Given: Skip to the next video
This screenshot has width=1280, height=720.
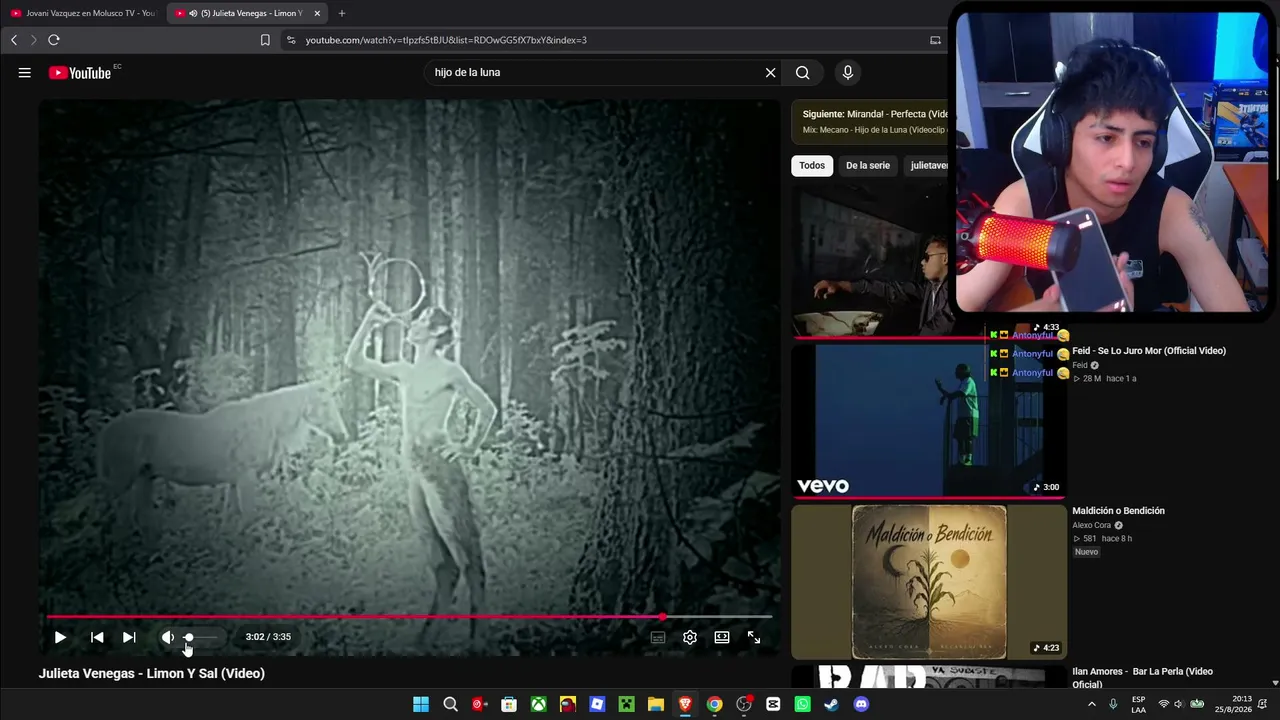Looking at the screenshot, I should click(x=129, y=637).
